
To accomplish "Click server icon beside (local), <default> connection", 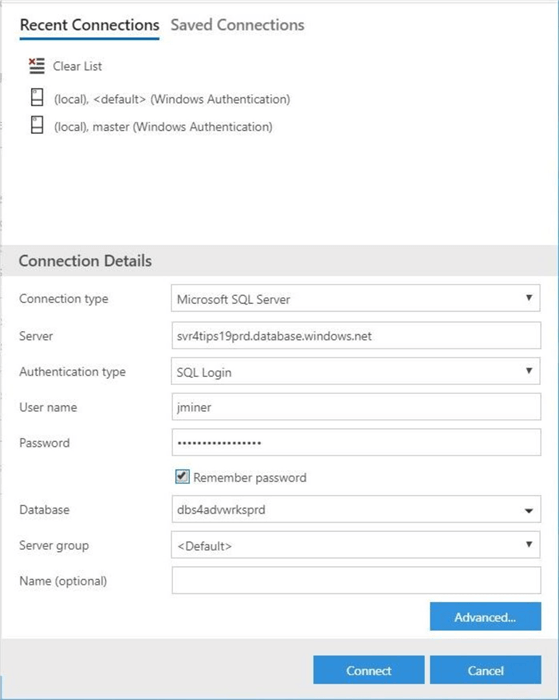I will point(37,97).
